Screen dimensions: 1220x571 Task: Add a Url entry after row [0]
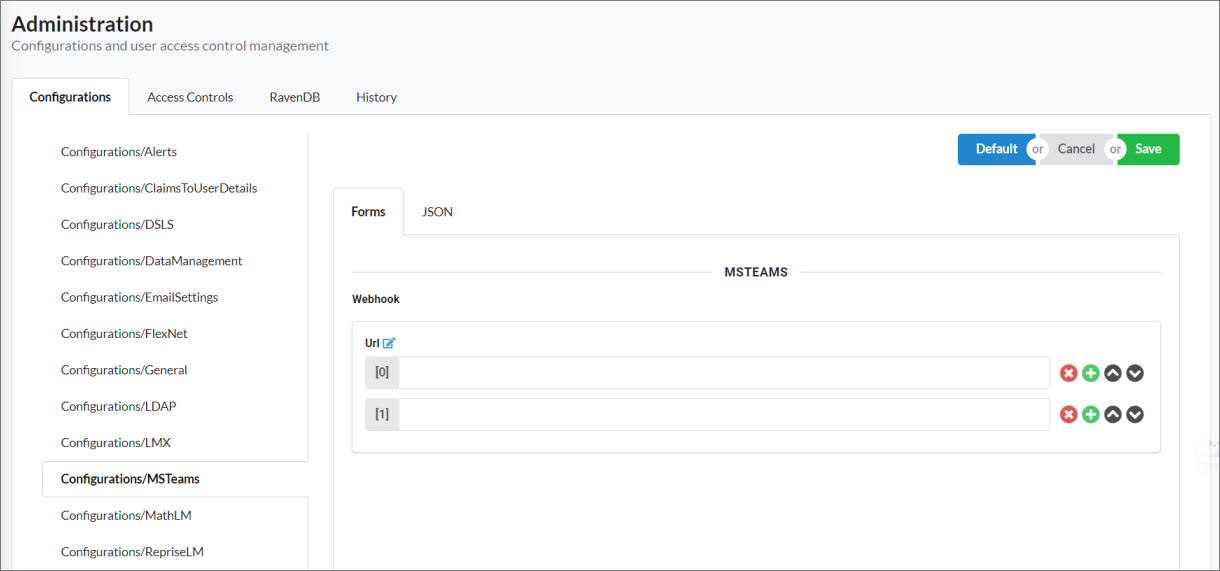(1091, 373)
